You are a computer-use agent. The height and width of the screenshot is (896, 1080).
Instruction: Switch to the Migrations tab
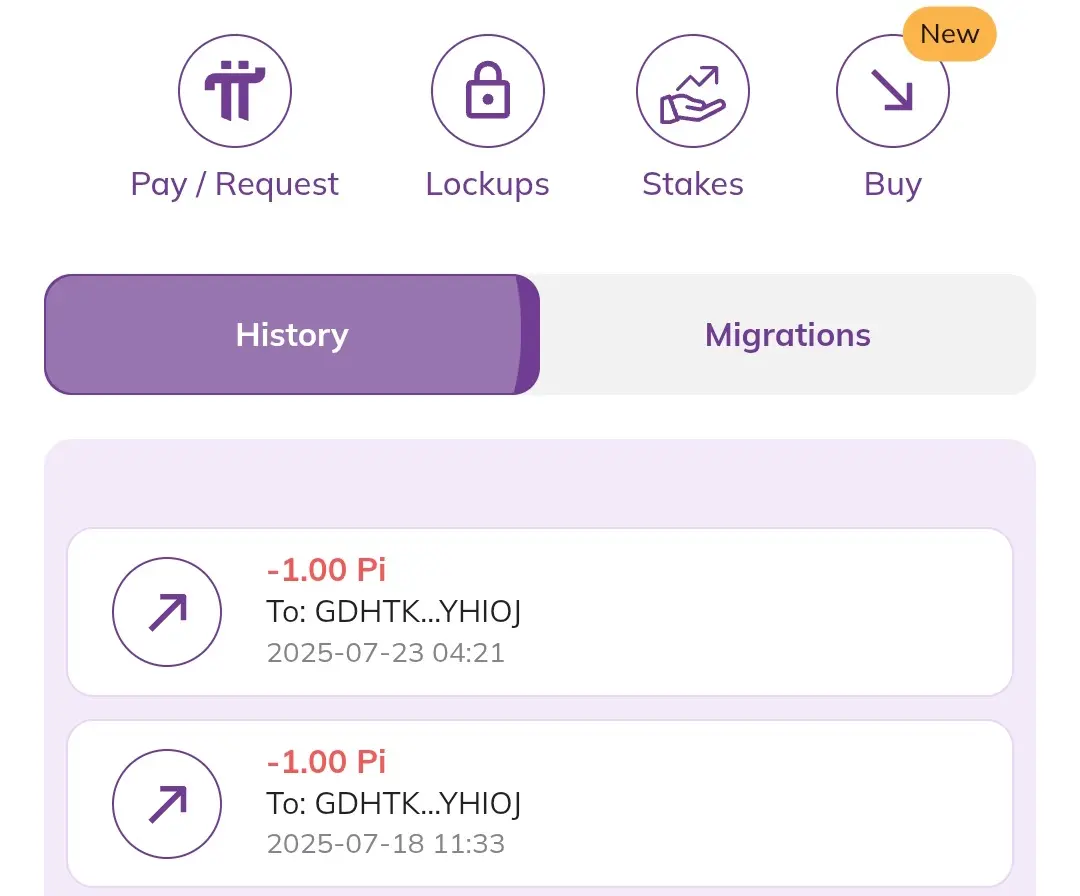point(788,335)
